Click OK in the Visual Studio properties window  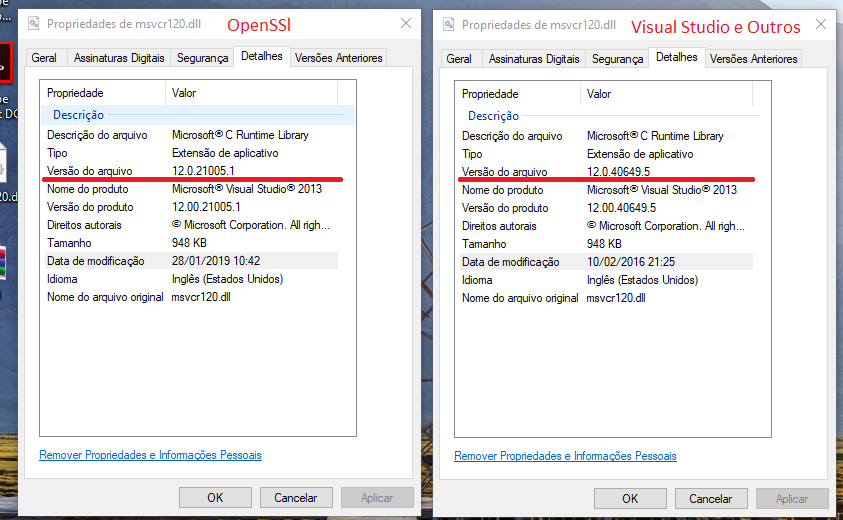tap(630, 498)
